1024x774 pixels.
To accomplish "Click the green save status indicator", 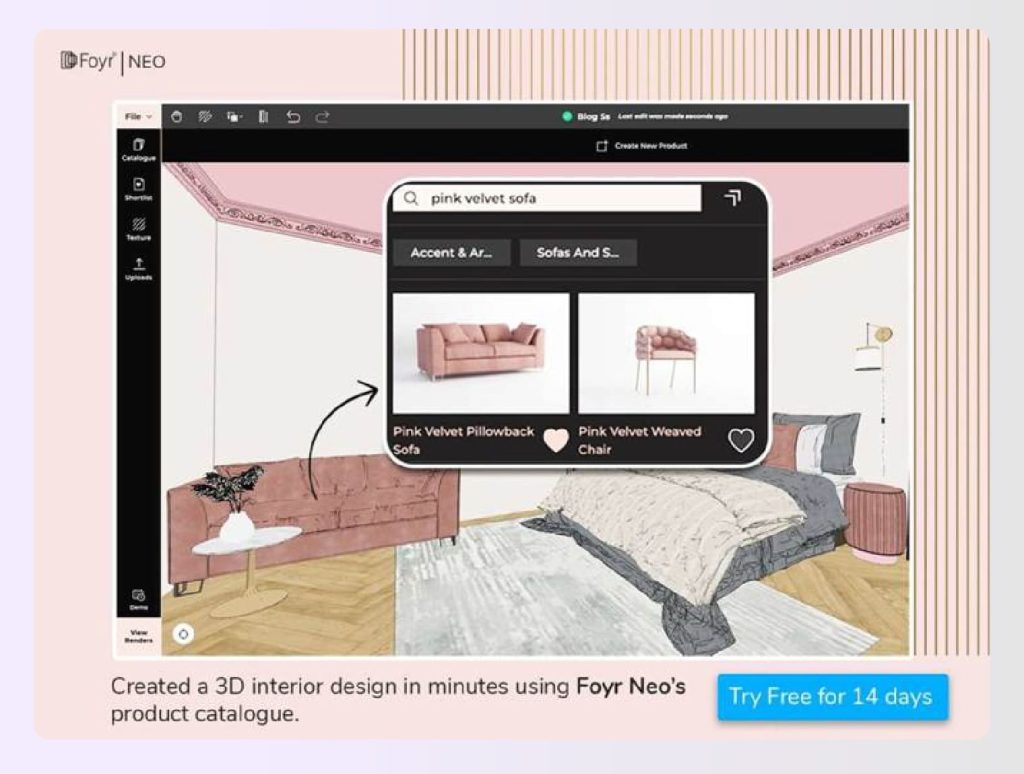I will pos(567,116).
